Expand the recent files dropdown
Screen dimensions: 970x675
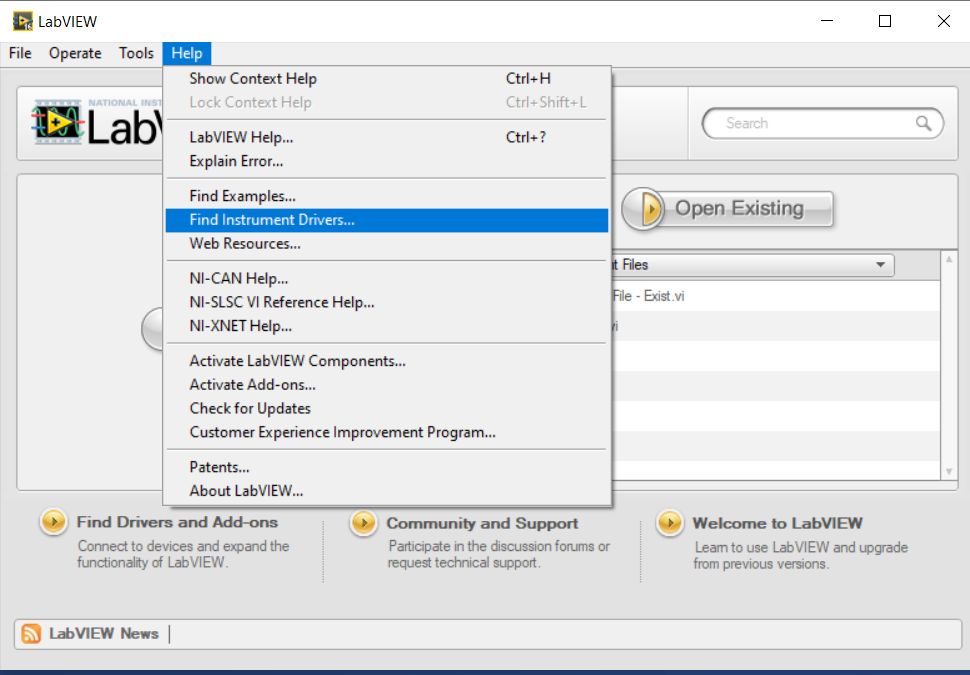(879, 265)
